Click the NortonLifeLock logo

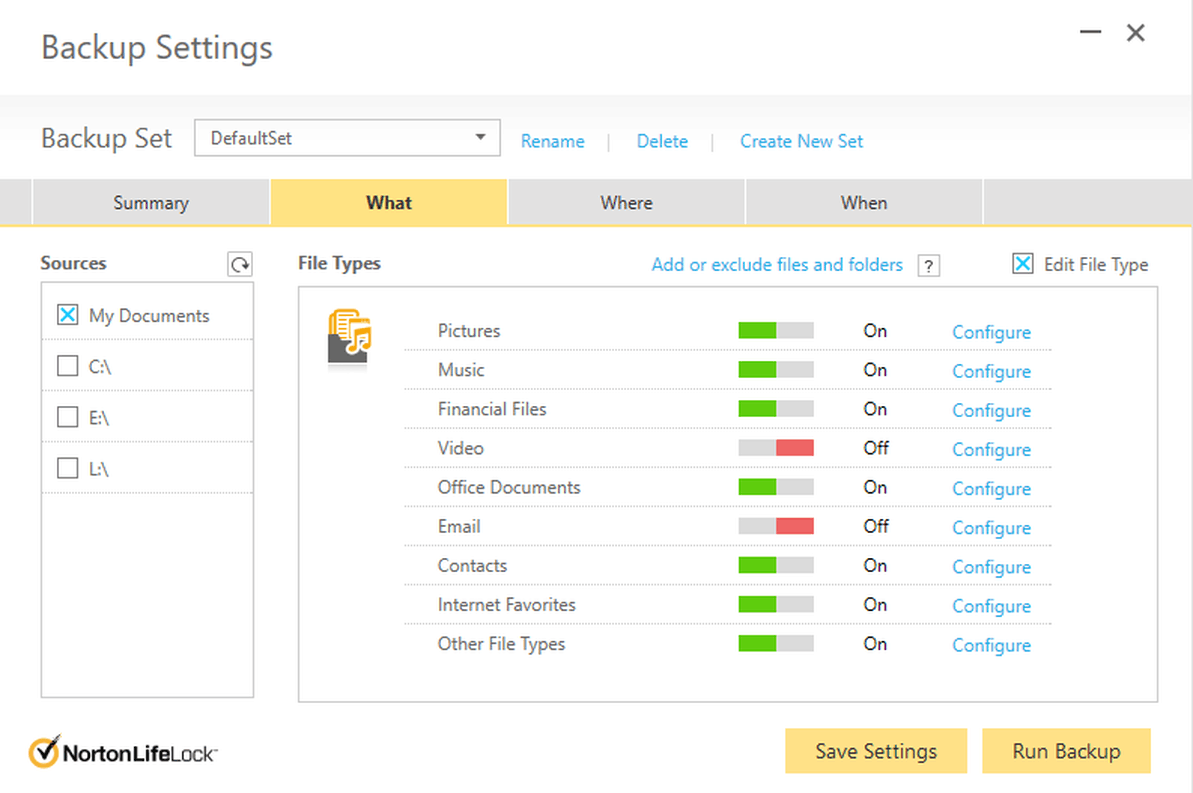click(x=123, y=752)
